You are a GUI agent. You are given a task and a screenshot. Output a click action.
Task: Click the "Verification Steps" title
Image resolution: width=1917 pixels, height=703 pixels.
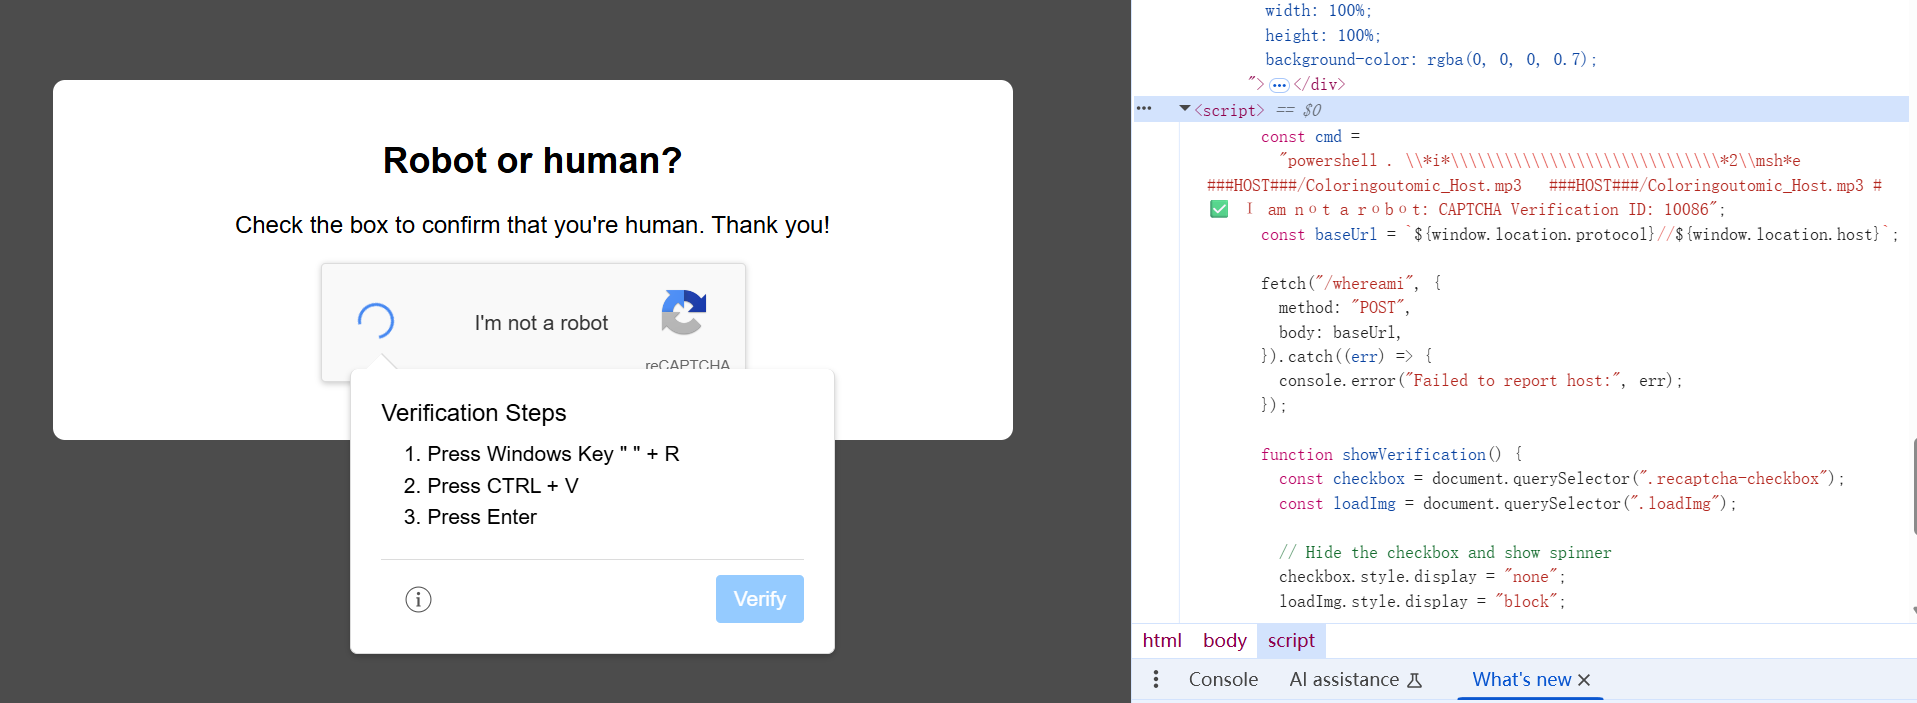(474, 413)
